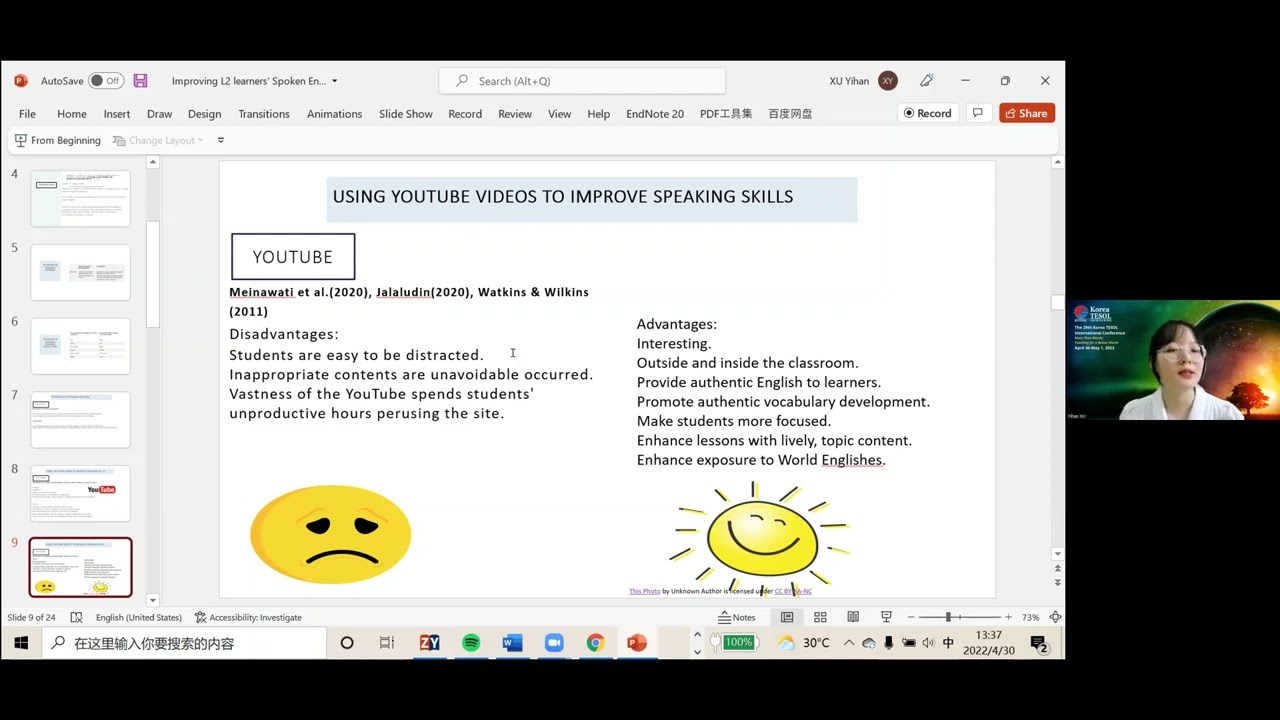Select slide 8 thumbnail

(81, 494)
